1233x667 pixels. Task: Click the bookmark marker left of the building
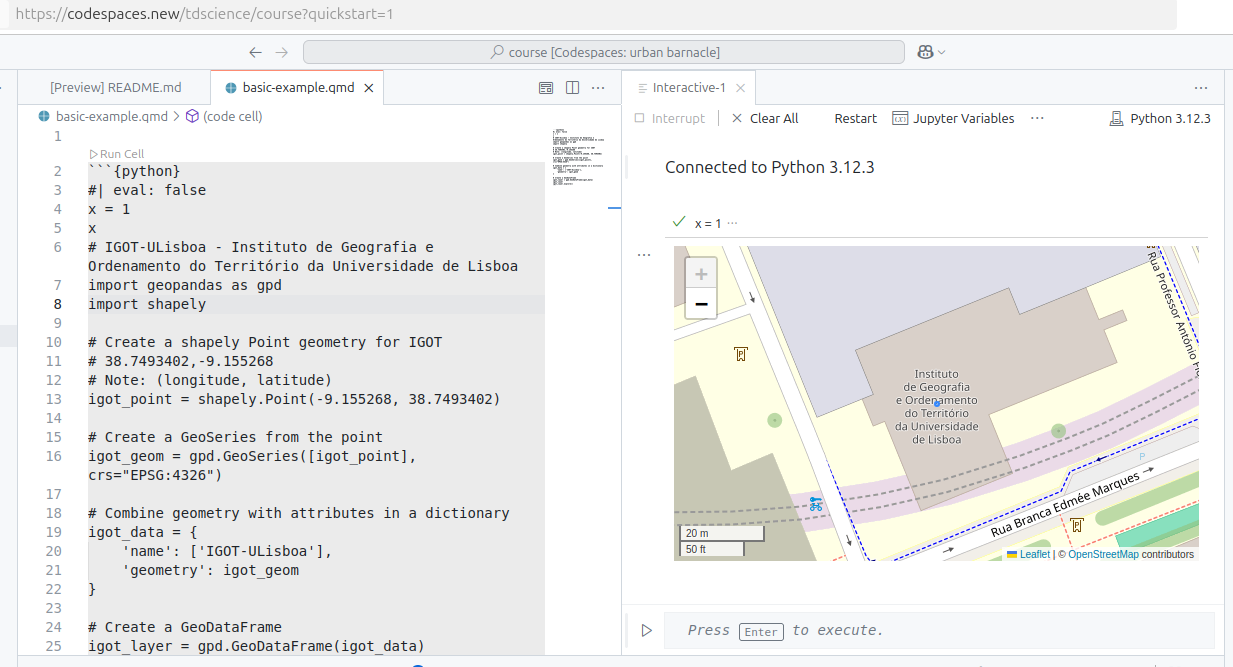click(741, 354)
